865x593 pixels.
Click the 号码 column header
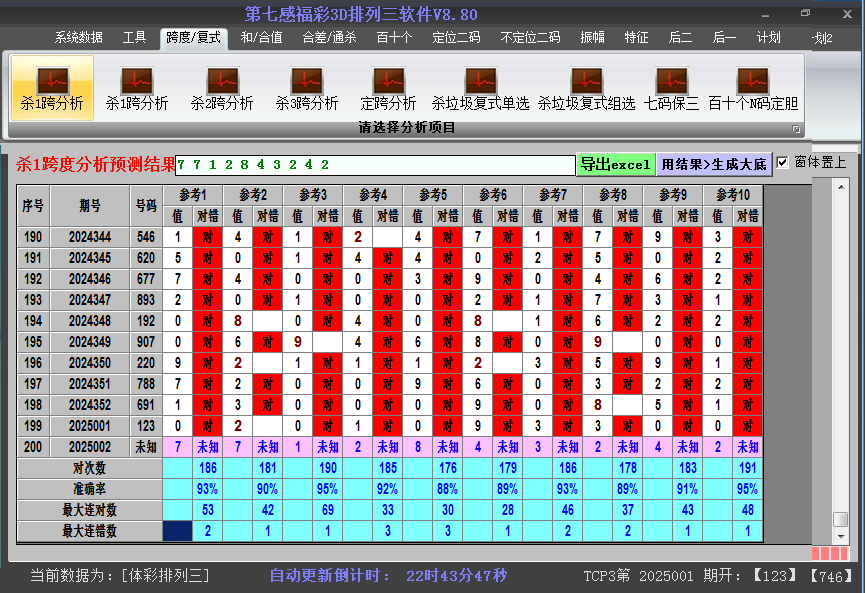click(146, 206)
